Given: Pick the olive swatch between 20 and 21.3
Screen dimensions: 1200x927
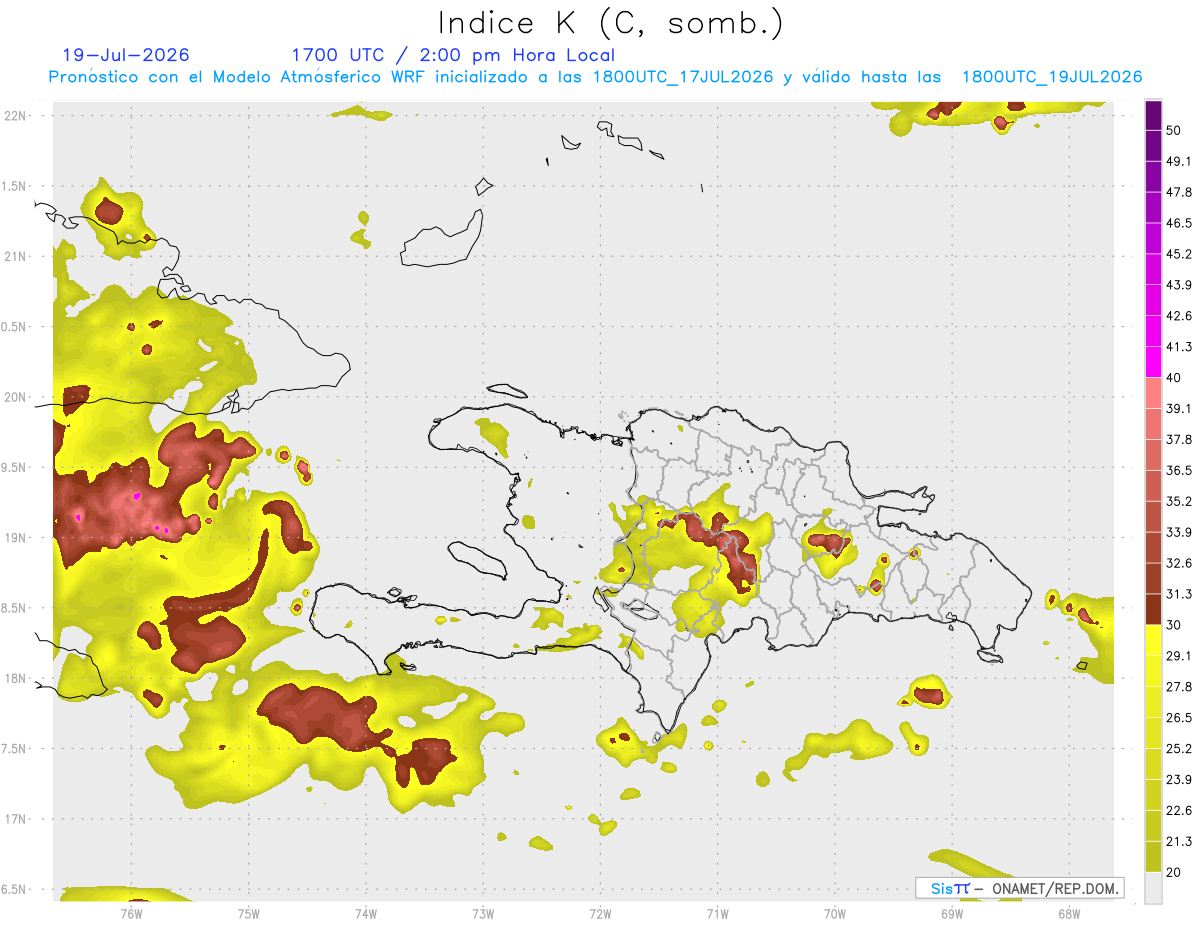Looking at the screenshot, I should [x=1154, y=858].
